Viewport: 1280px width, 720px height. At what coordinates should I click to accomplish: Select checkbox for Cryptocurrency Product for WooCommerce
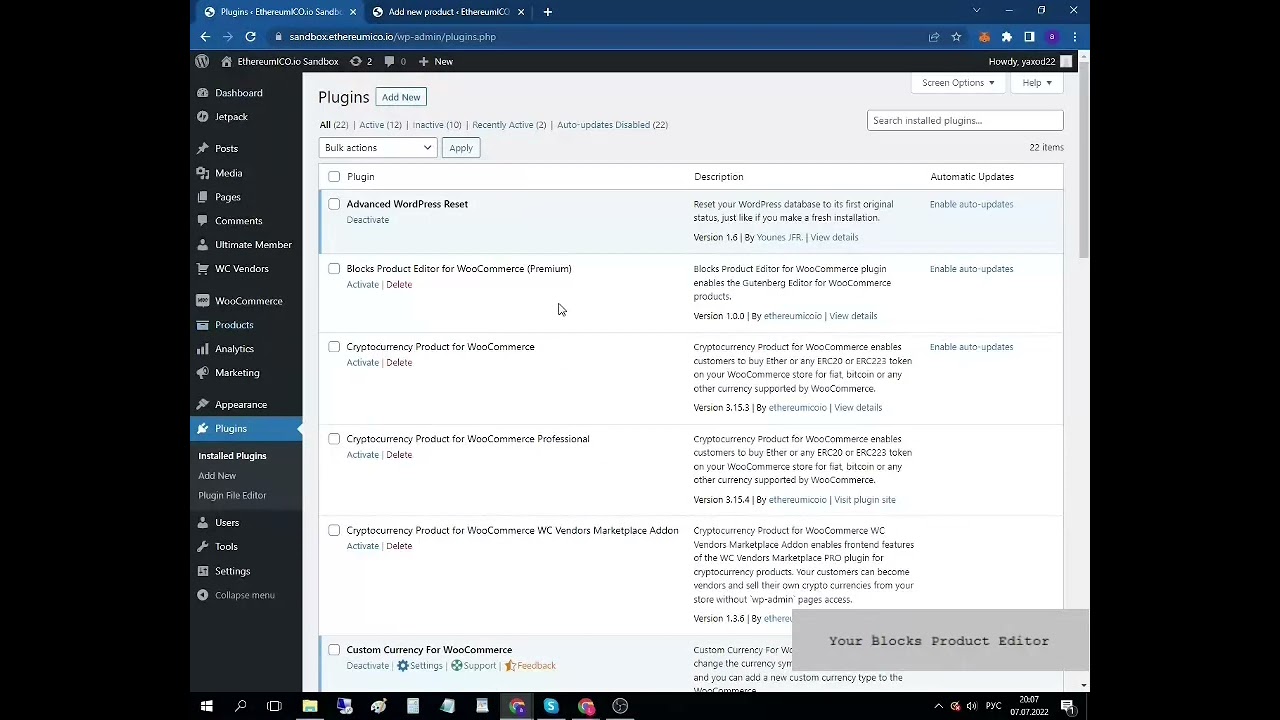pyautogui.click(x=334, y=347)
